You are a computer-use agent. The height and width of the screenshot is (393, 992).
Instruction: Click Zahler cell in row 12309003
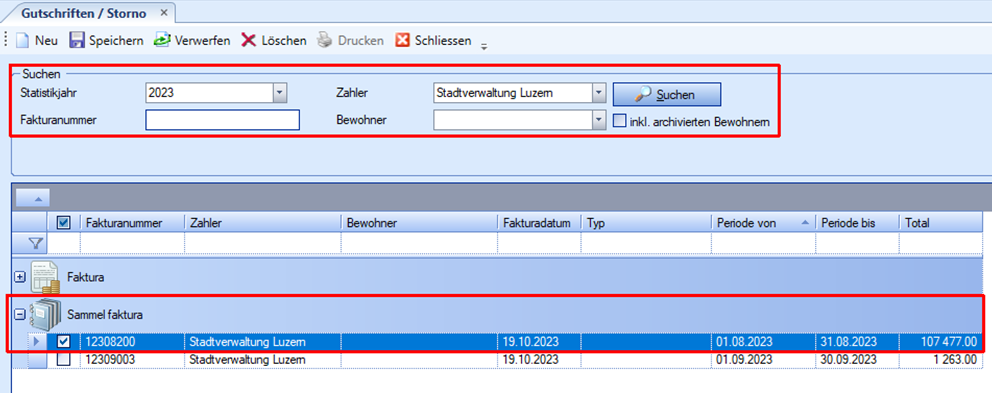(263, 359)
